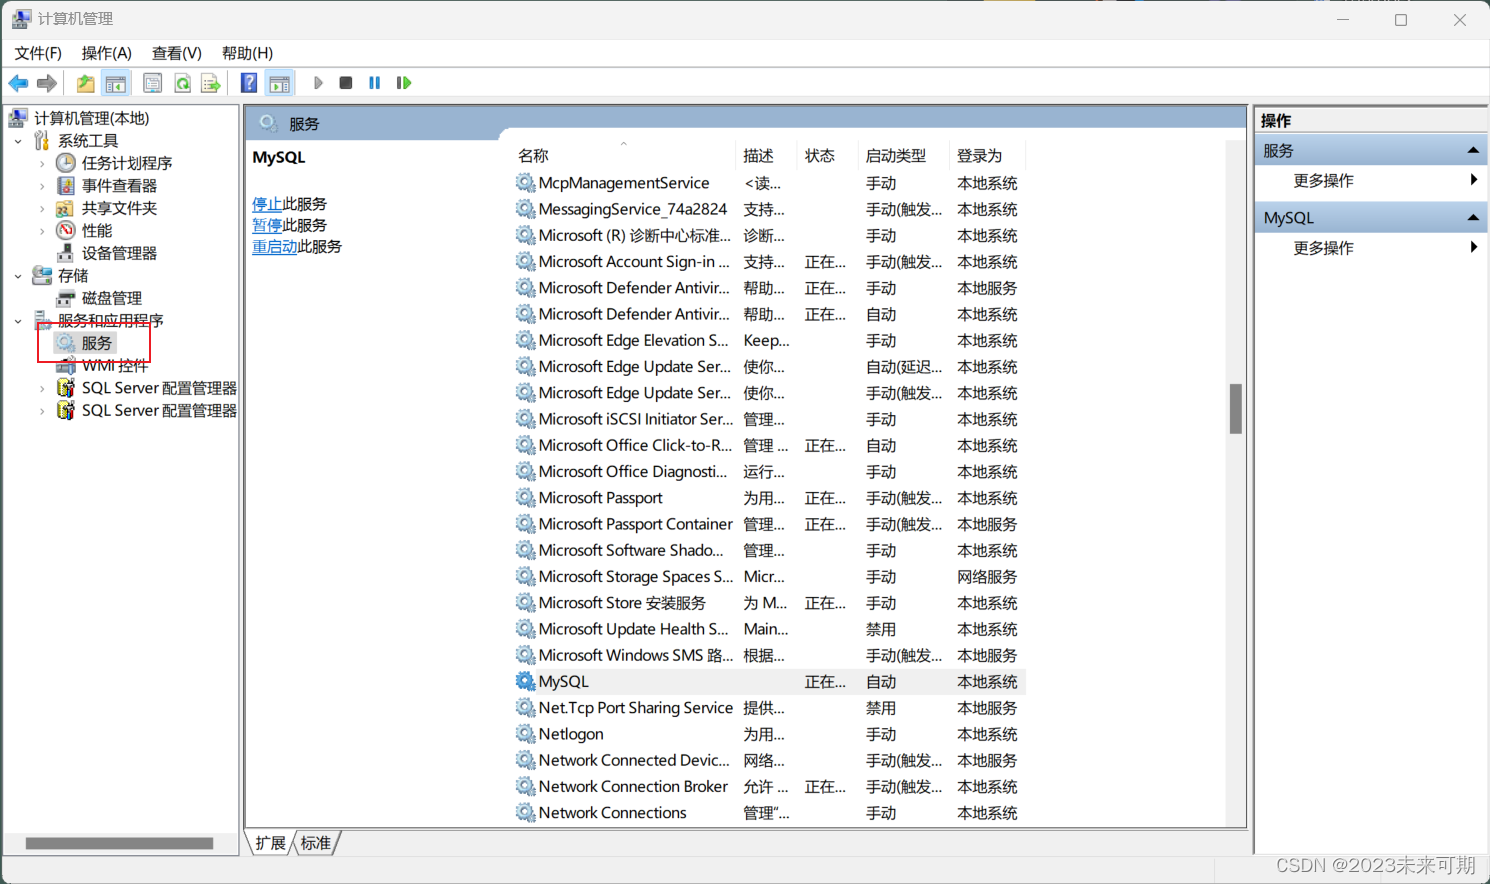Click 停止 link to stop MySQL service
The image size is (1490, 884).
[267, 203]
